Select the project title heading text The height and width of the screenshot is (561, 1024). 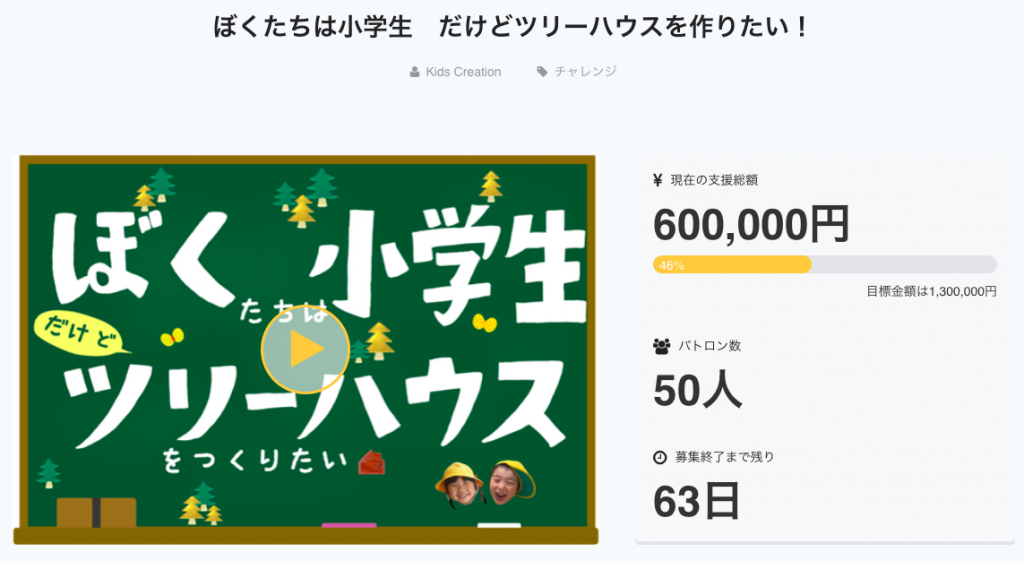click(511, 26)
